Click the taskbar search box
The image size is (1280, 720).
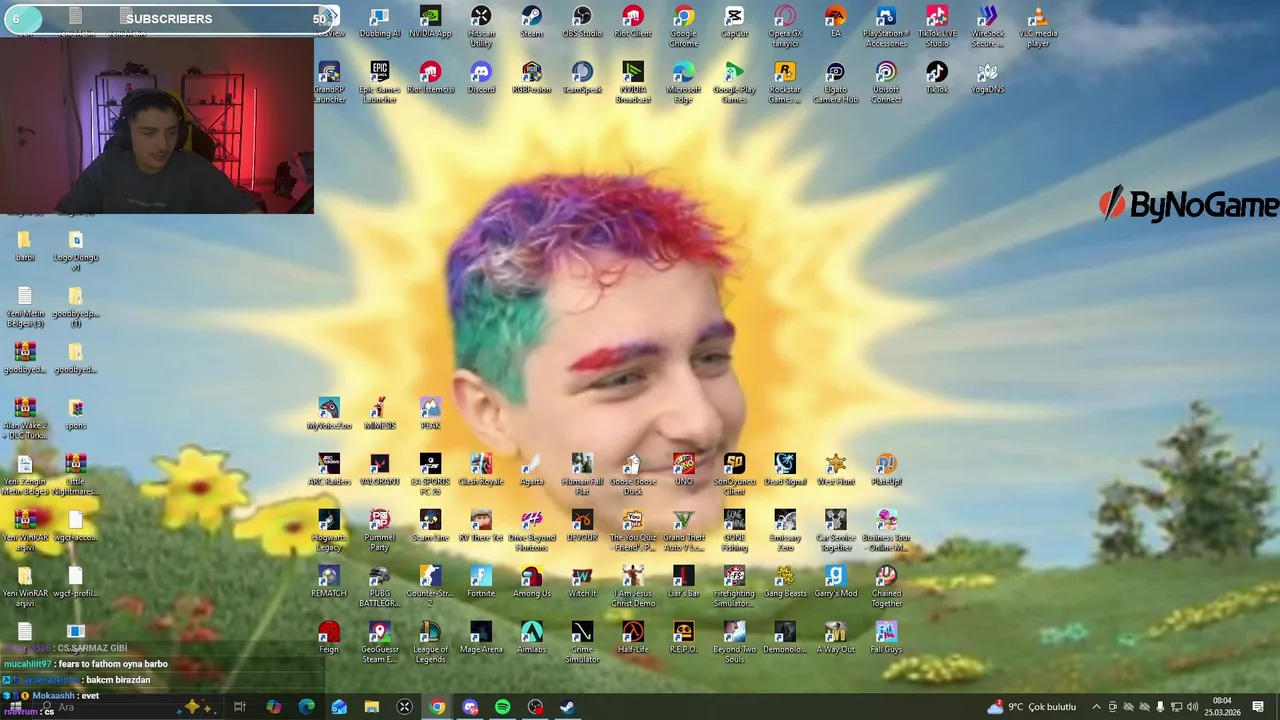pos(130,707)
